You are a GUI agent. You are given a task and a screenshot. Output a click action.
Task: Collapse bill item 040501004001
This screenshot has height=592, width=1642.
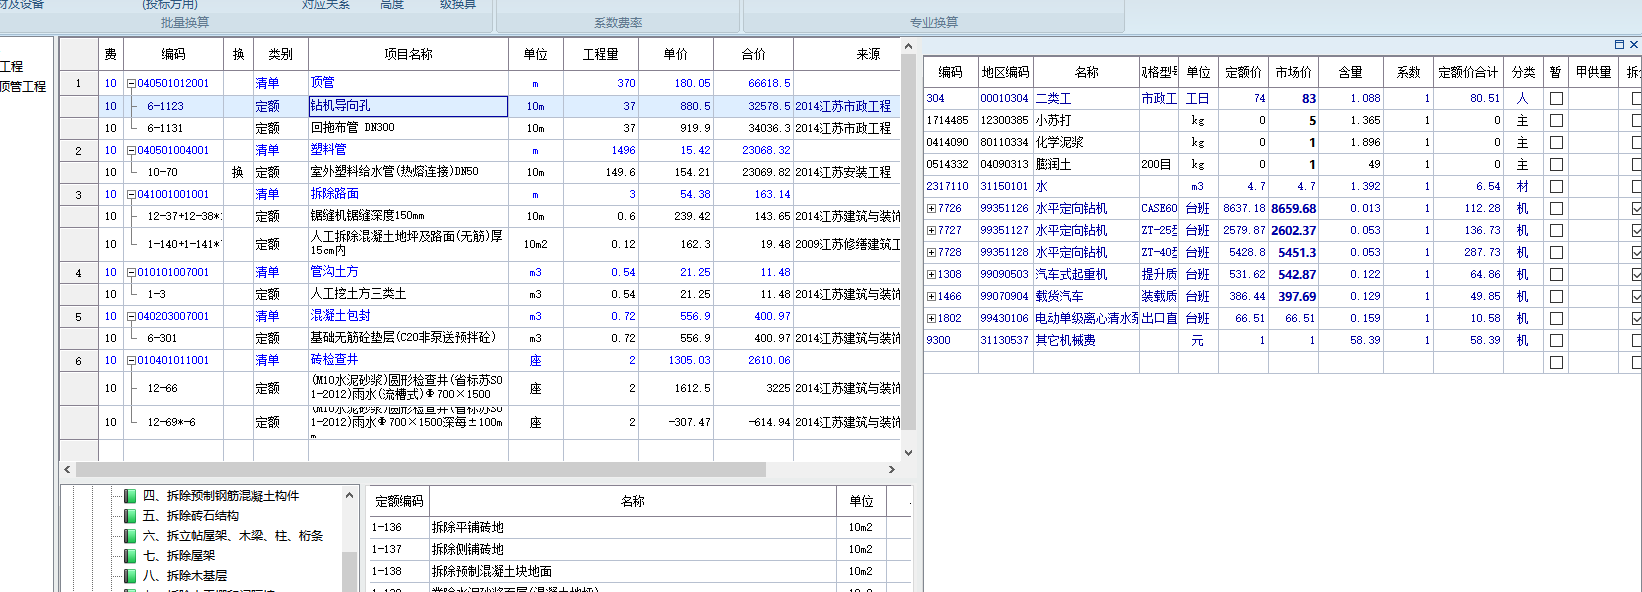(131, 151)
